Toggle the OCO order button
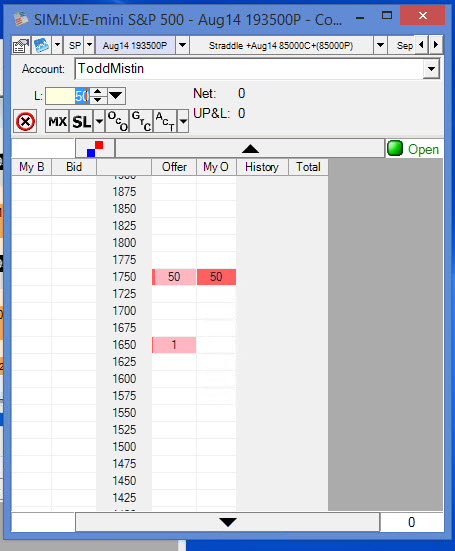The height and width of the screenshot is (551, 455). [117, 122]
